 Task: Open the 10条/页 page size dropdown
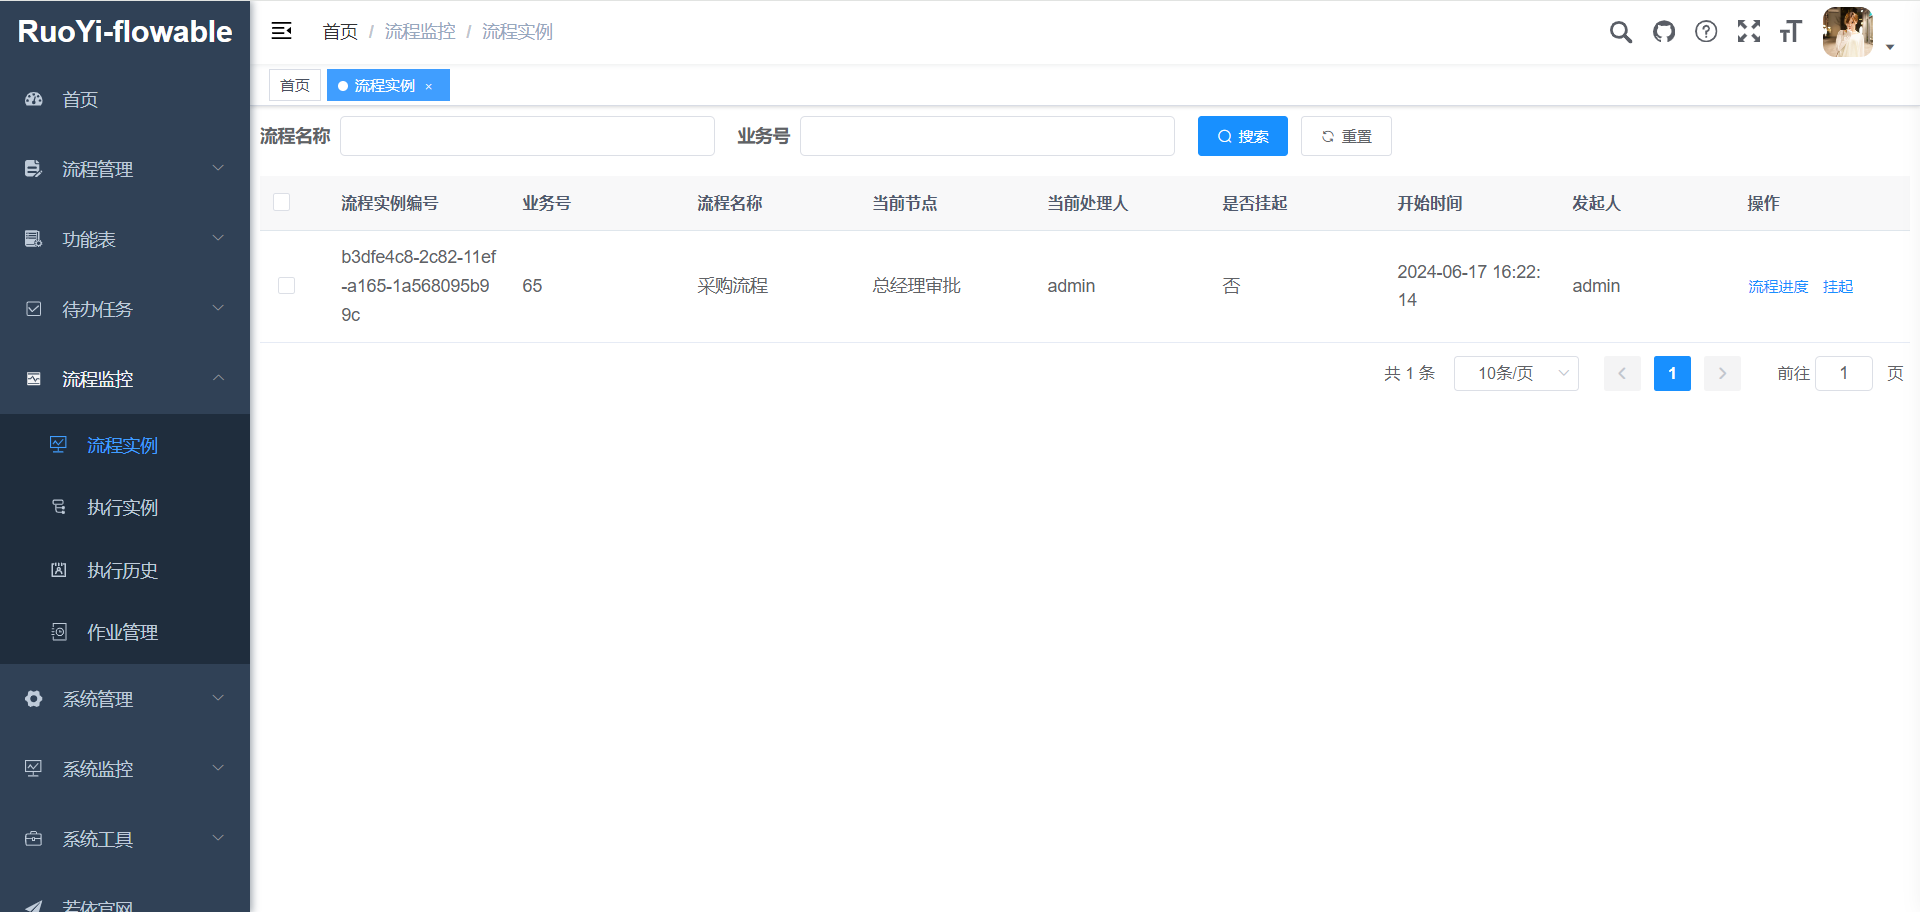tap(1516, 373)
